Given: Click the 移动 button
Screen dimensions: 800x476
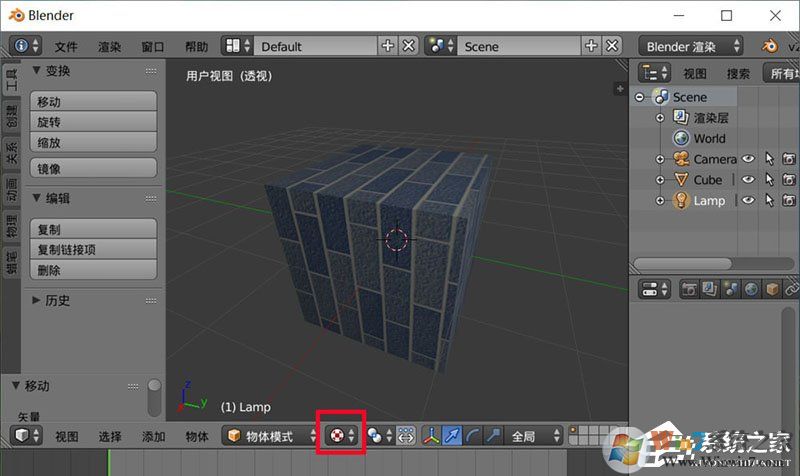Looking at the screenshot, I should pos(93,102).
